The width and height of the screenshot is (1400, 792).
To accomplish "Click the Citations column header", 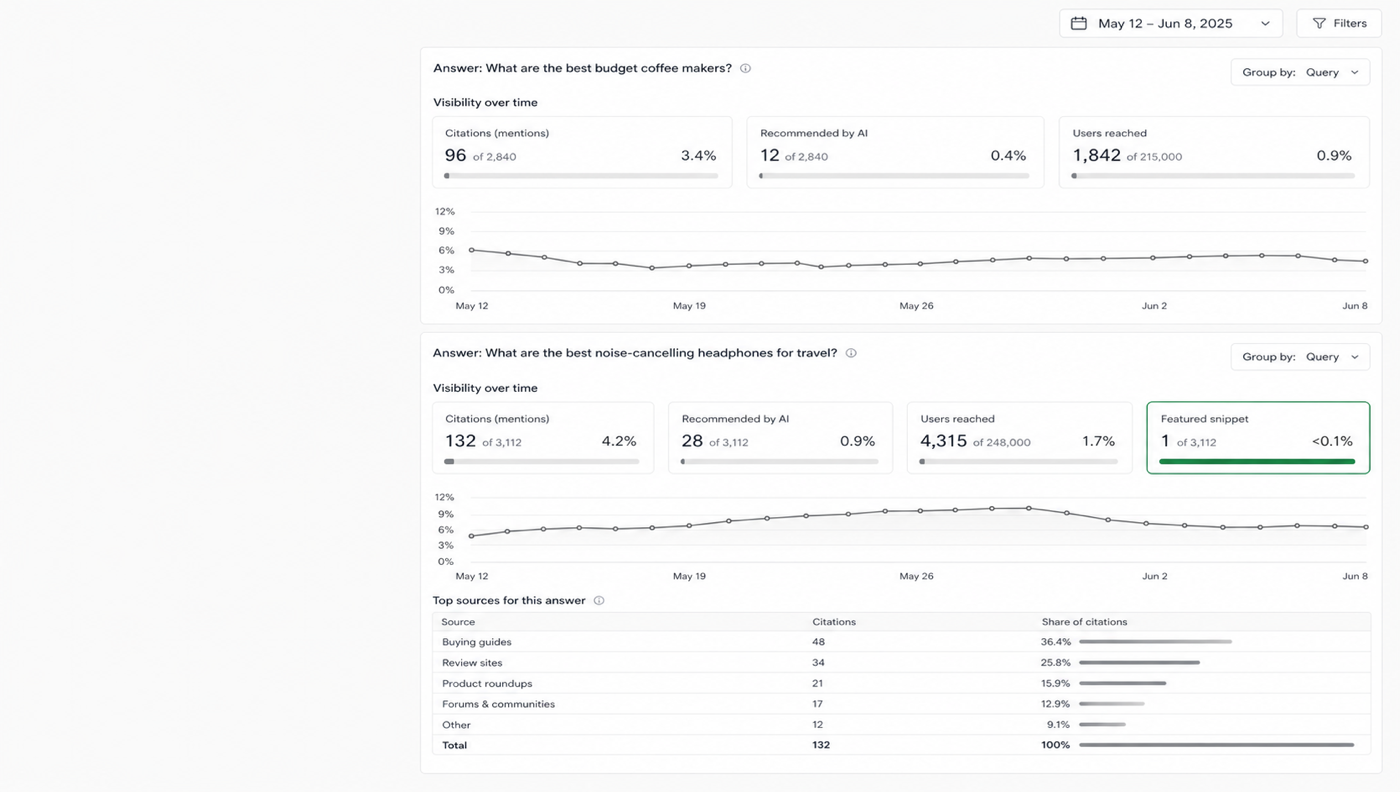I will pyautogui.click(x=834, y=622).
